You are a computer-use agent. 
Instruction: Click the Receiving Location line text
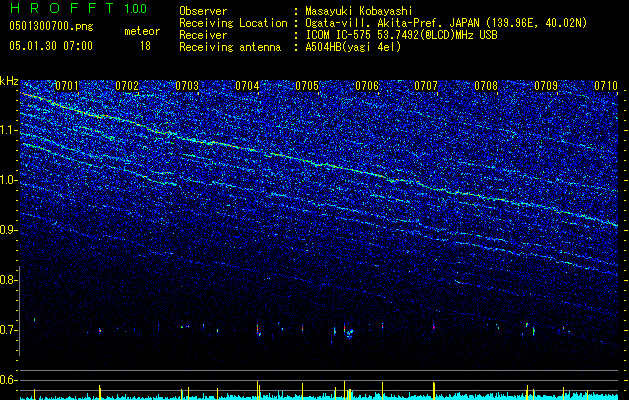pos(383,23)
